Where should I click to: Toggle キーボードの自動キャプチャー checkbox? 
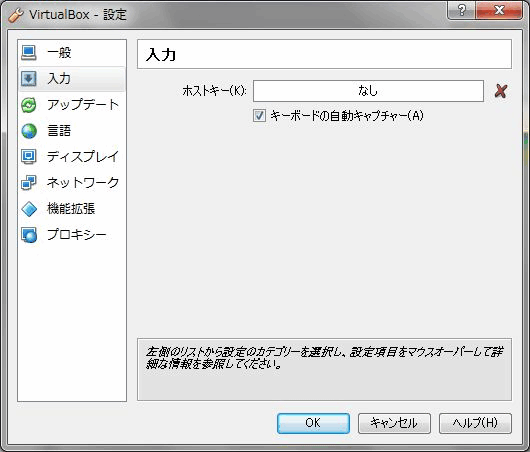point(259,116)
